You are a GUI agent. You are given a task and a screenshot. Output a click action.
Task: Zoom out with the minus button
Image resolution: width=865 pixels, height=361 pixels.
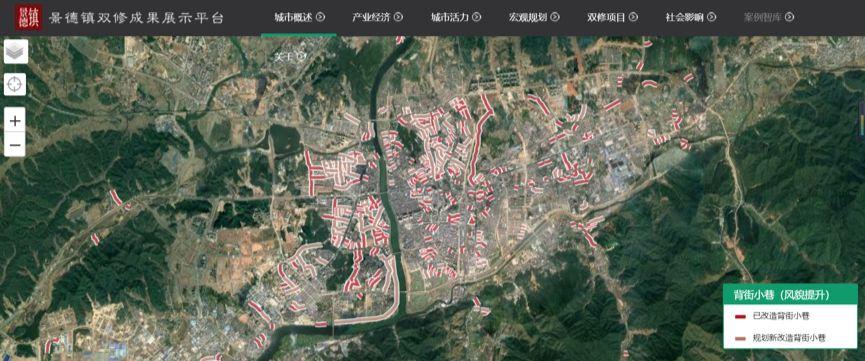click(x=15, y=145)
